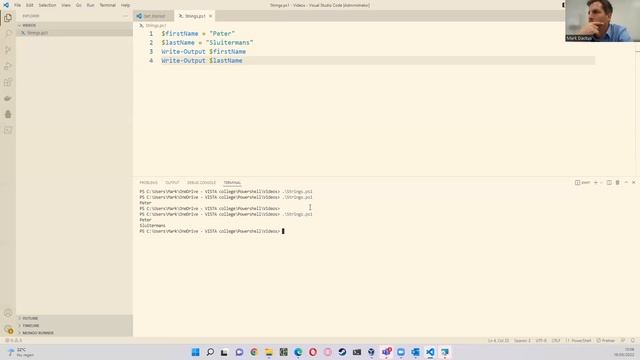Click the Strings.ps1 breadcrumb
Screen dimensions: 640x360
(x=156, y=25)
